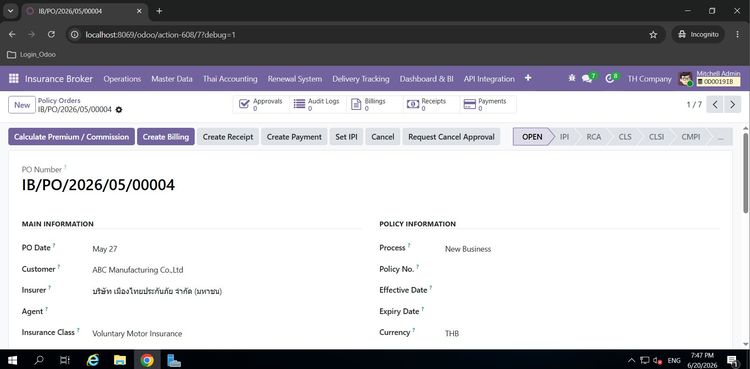This screenshot has width=750, height=369.
Task: Open the Thai Accounting menu
Action: 230,78
